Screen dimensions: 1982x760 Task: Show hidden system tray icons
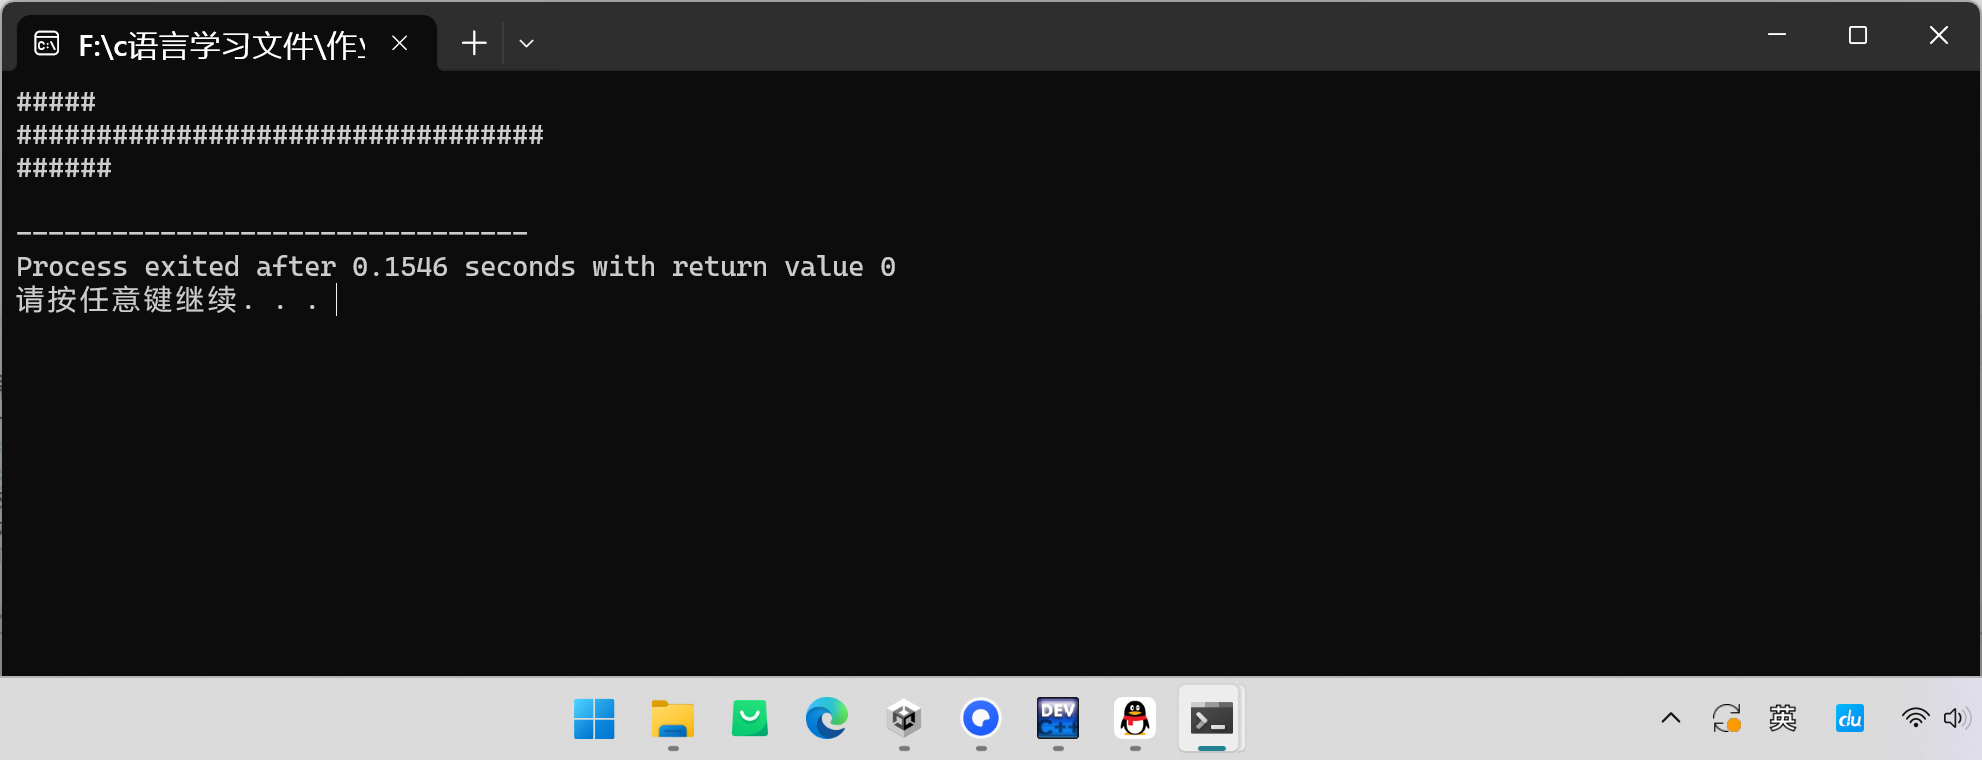[1671, 718]
